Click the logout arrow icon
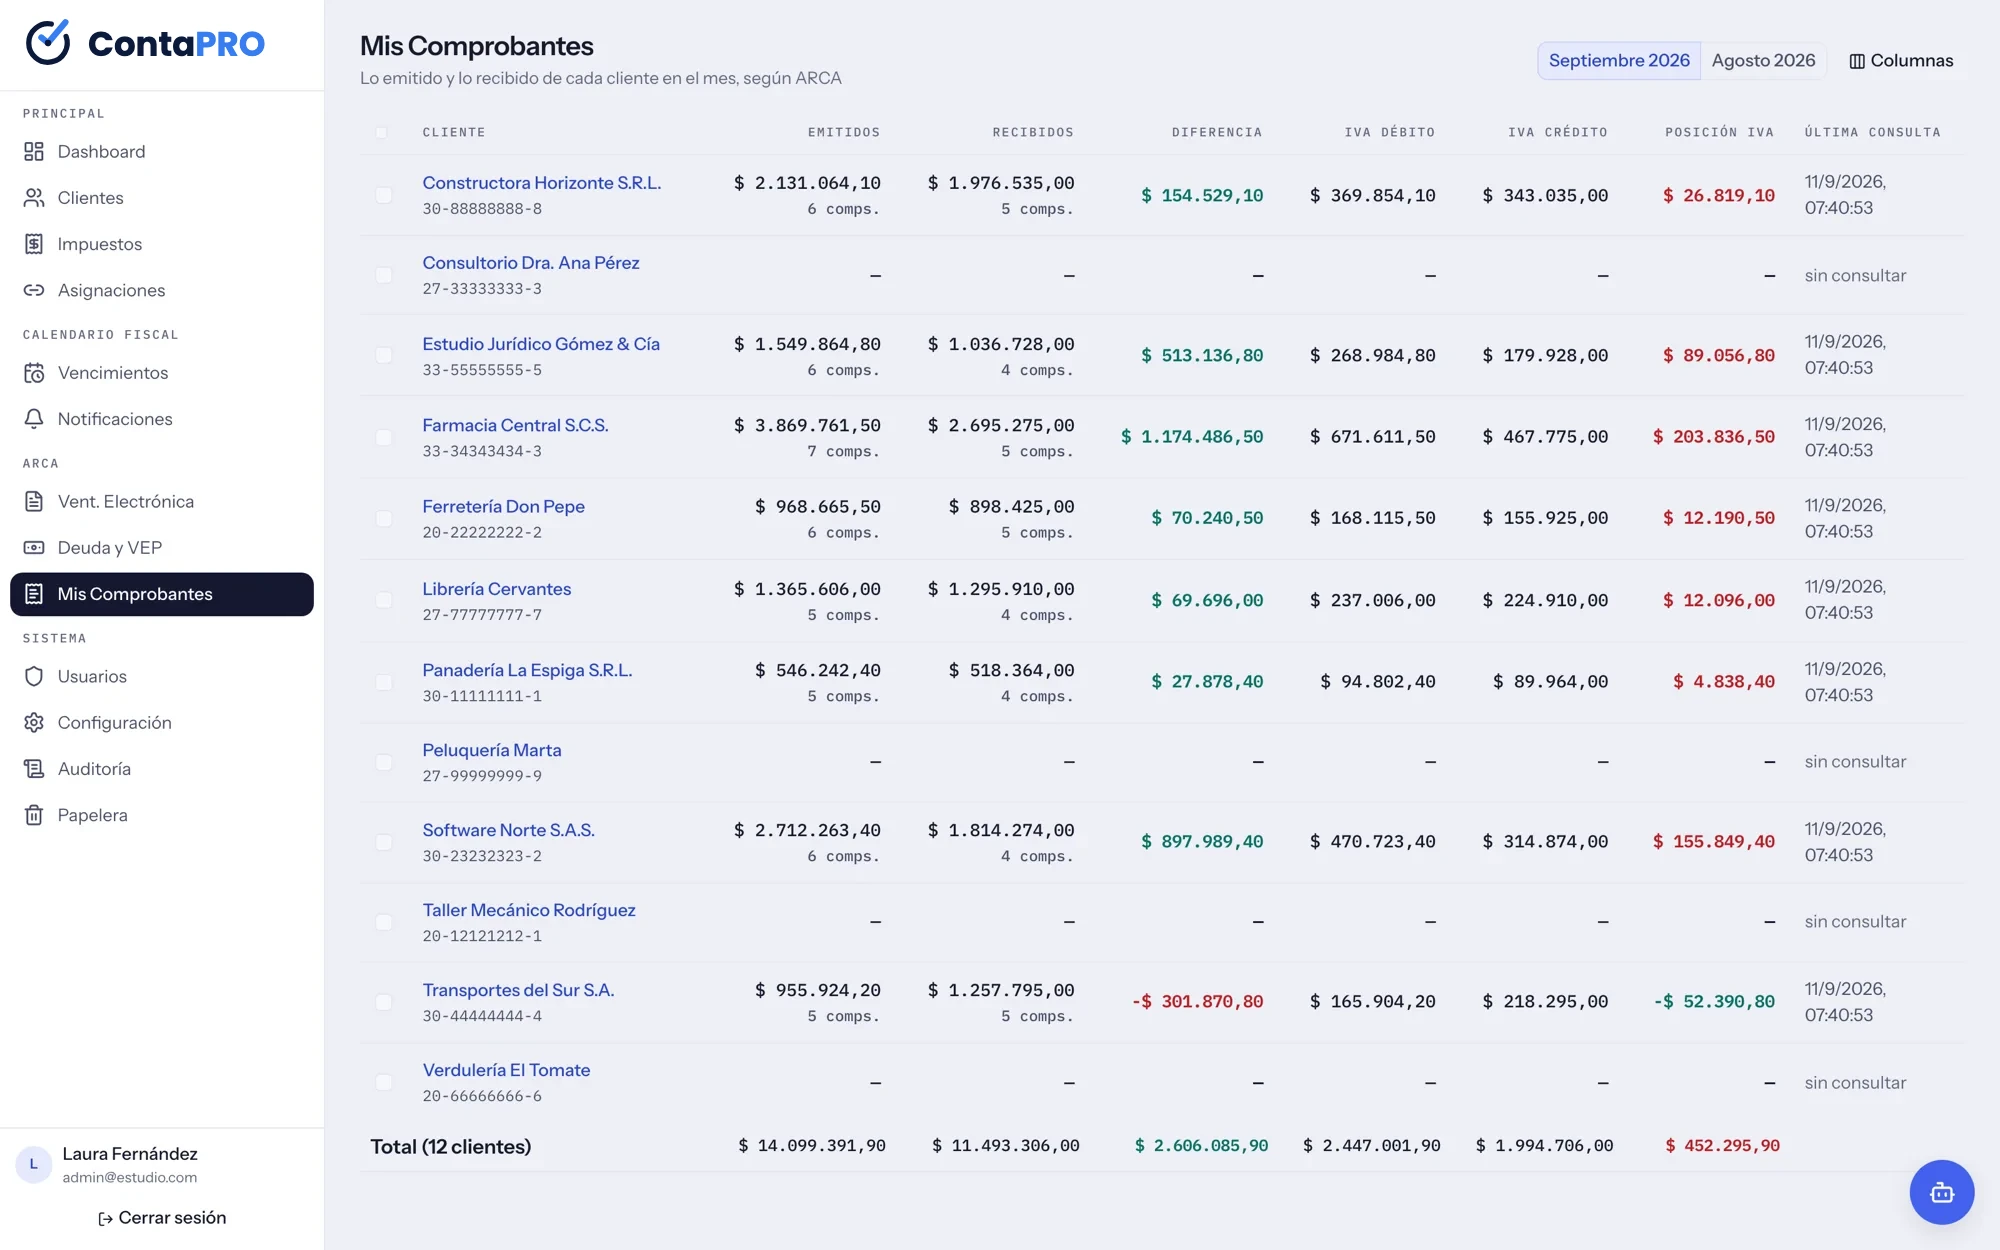This screenshot has width=2000, height=1250. 105,1219
